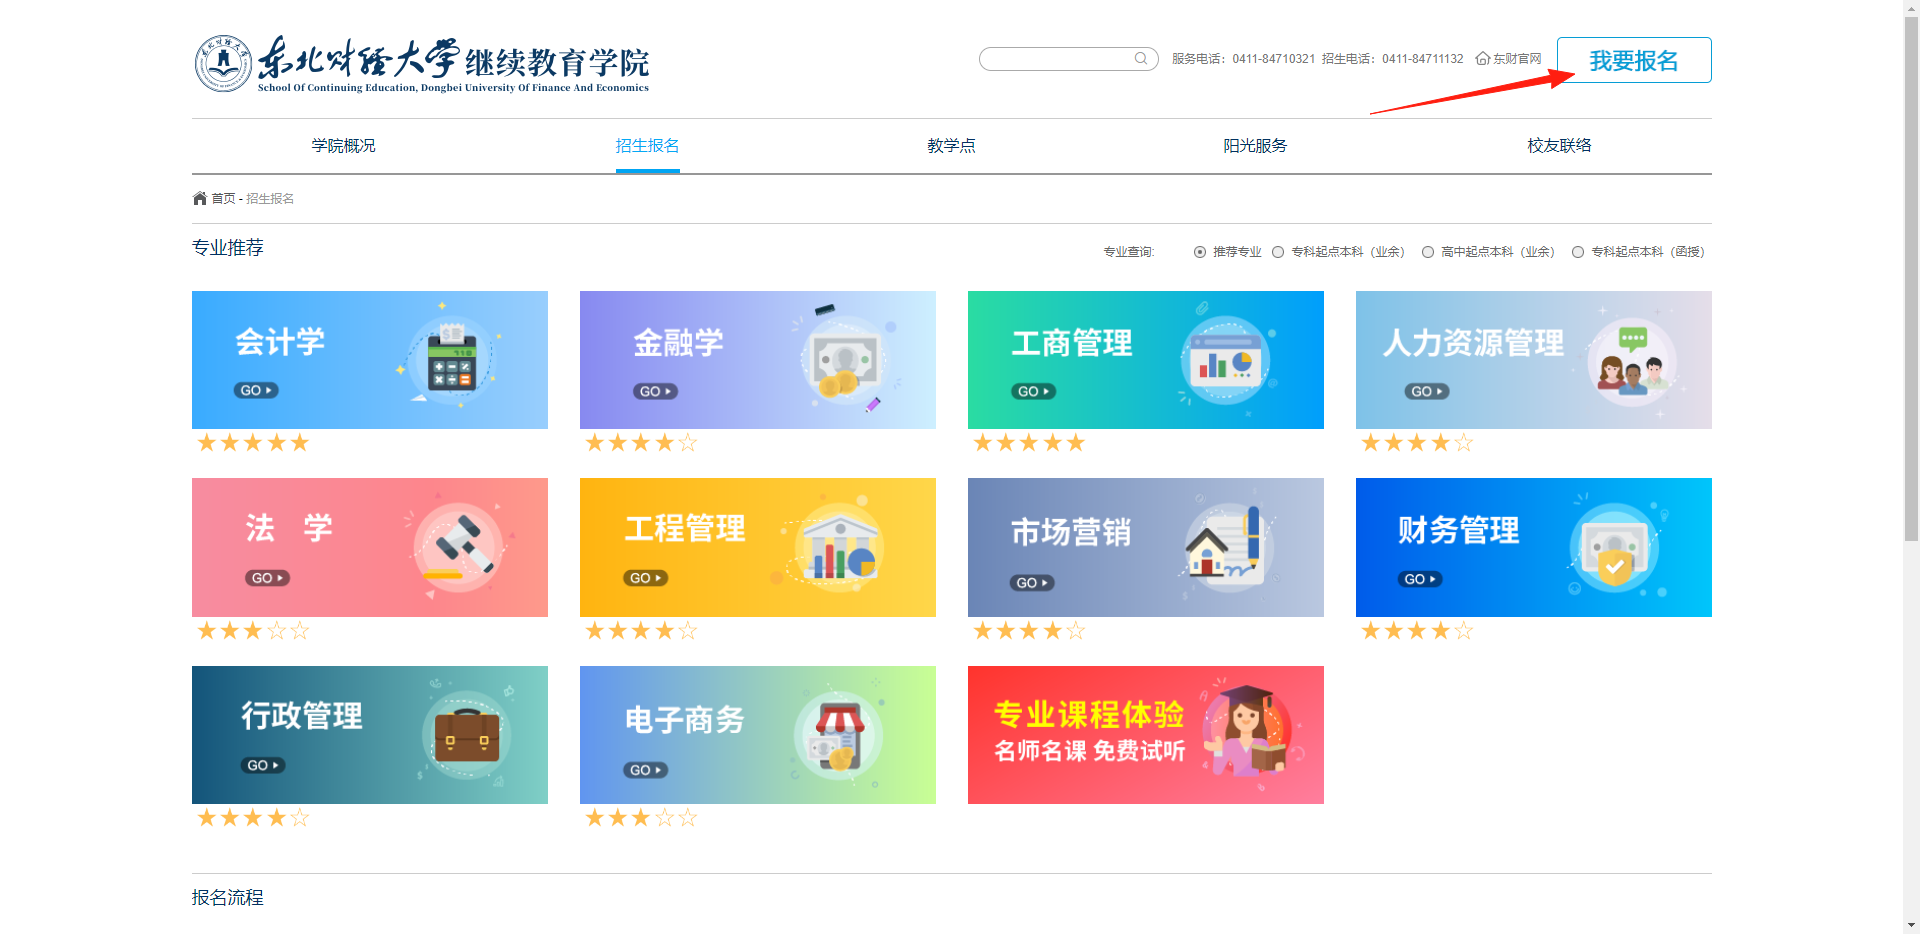This screenshot has width=1920, height=934.
Task: Click the briefcase icon on 行政管理
Action: click(466, 737)
